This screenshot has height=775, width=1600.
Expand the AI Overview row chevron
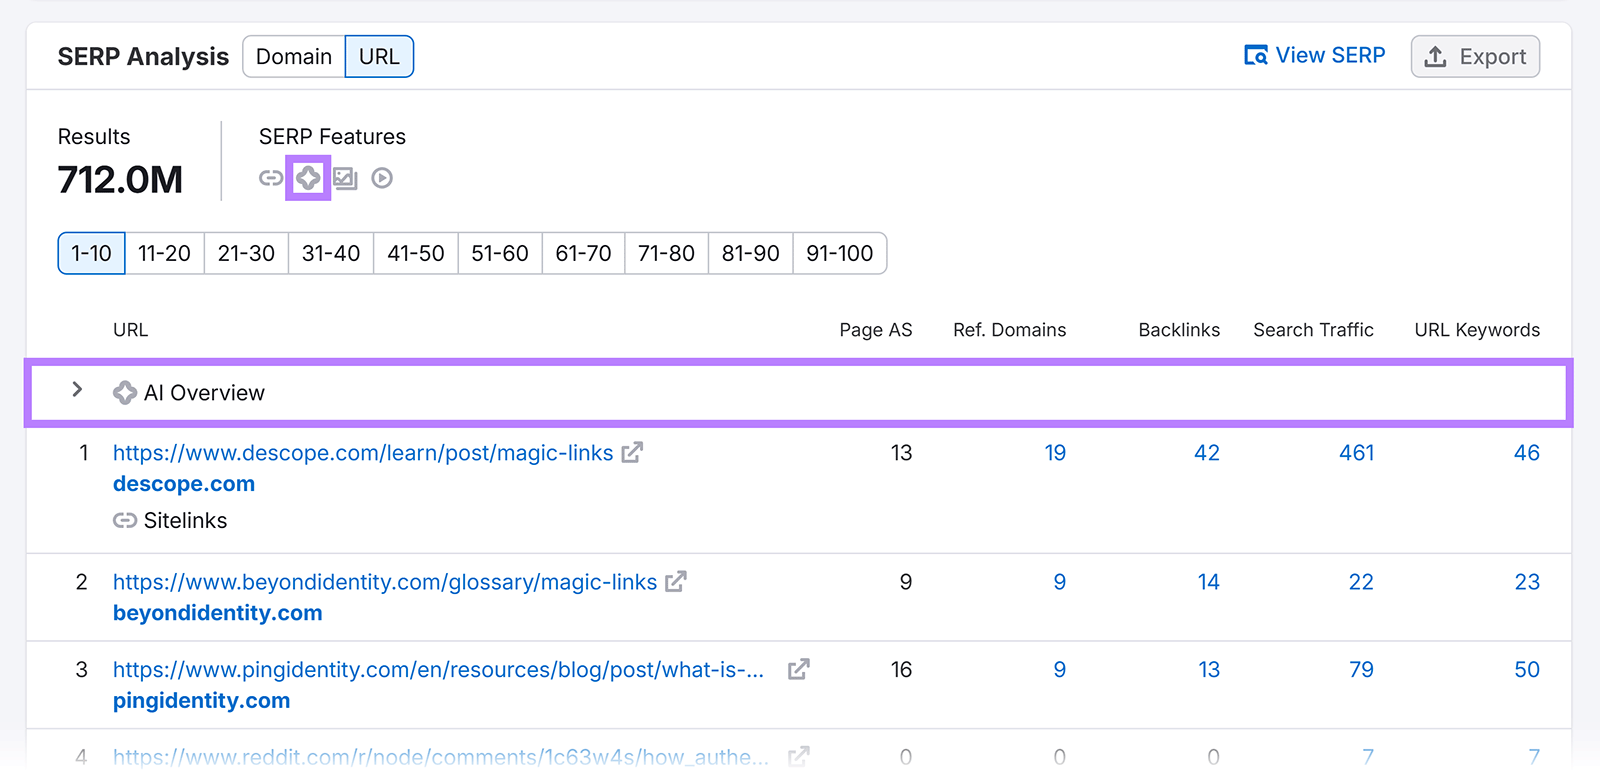tap(77, 390)
